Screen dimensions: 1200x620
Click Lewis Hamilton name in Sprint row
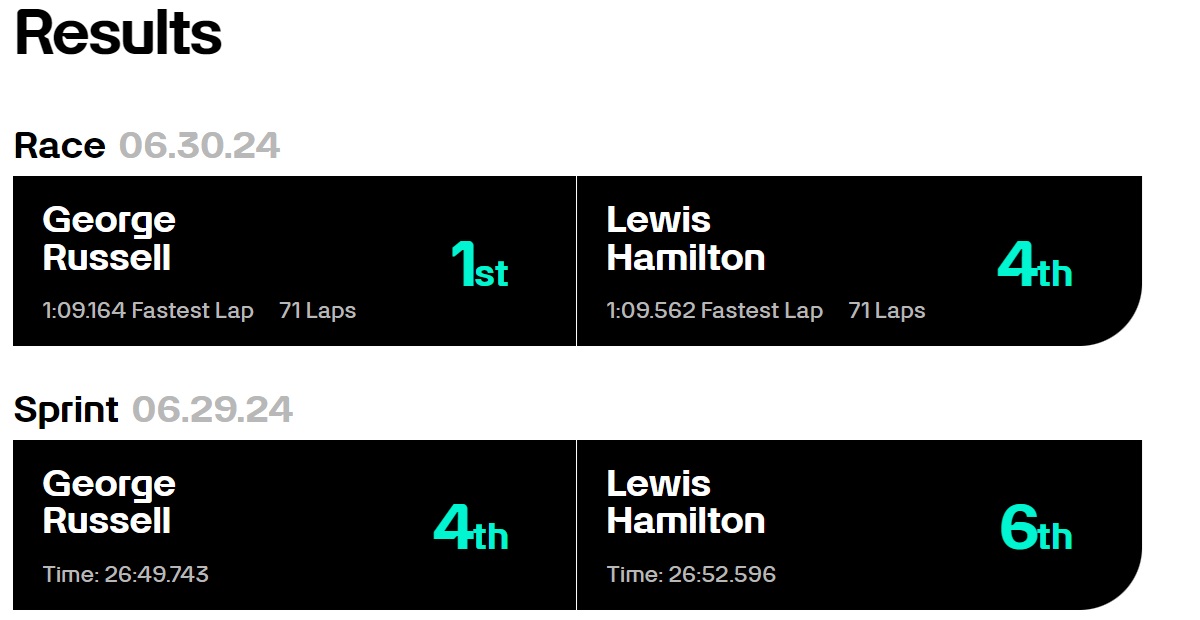(x=686, y=502)
